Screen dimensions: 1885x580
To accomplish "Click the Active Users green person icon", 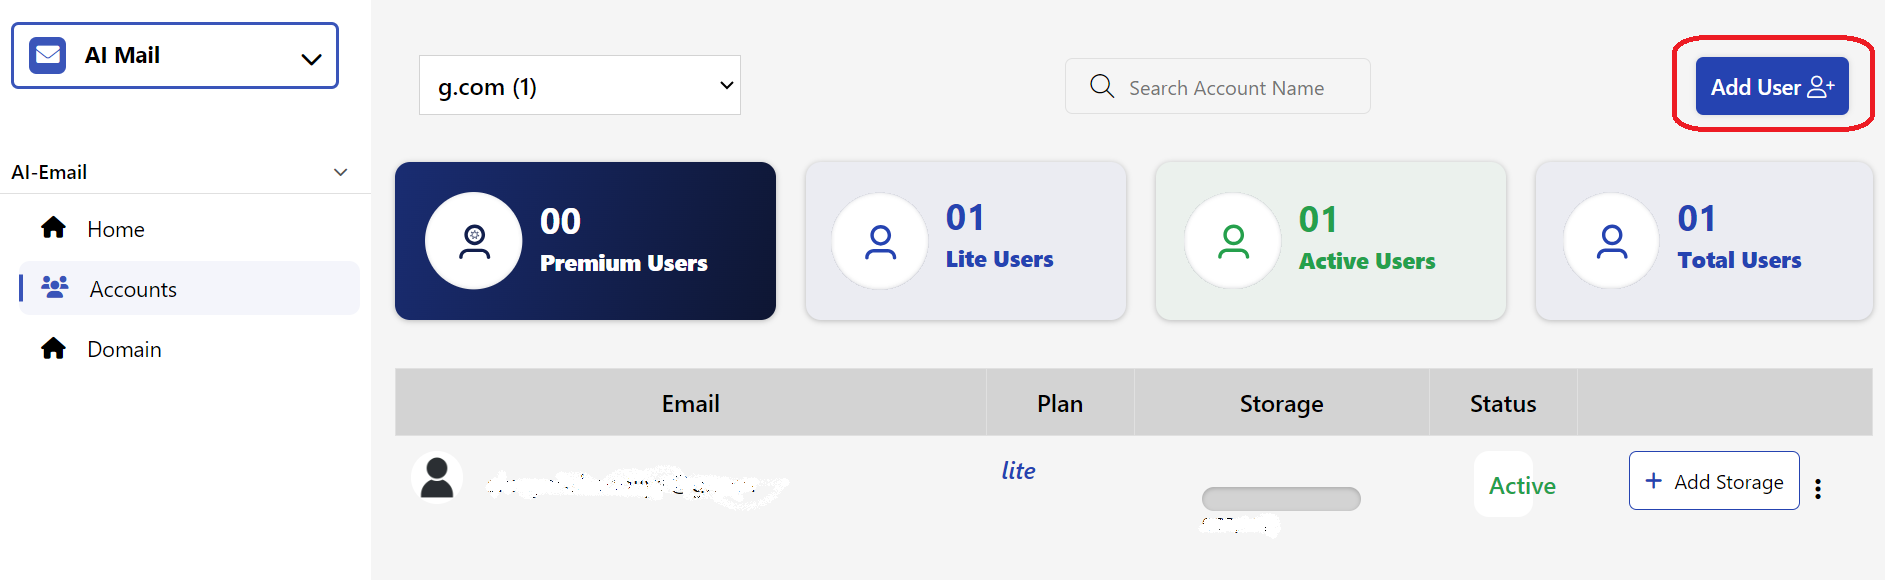I will click(x=1233, y=242).
